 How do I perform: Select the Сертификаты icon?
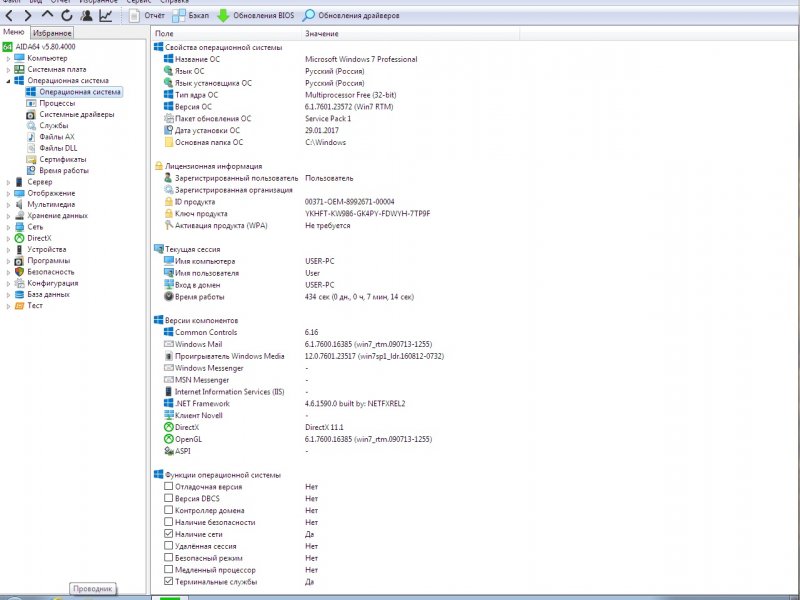(31, 159)
